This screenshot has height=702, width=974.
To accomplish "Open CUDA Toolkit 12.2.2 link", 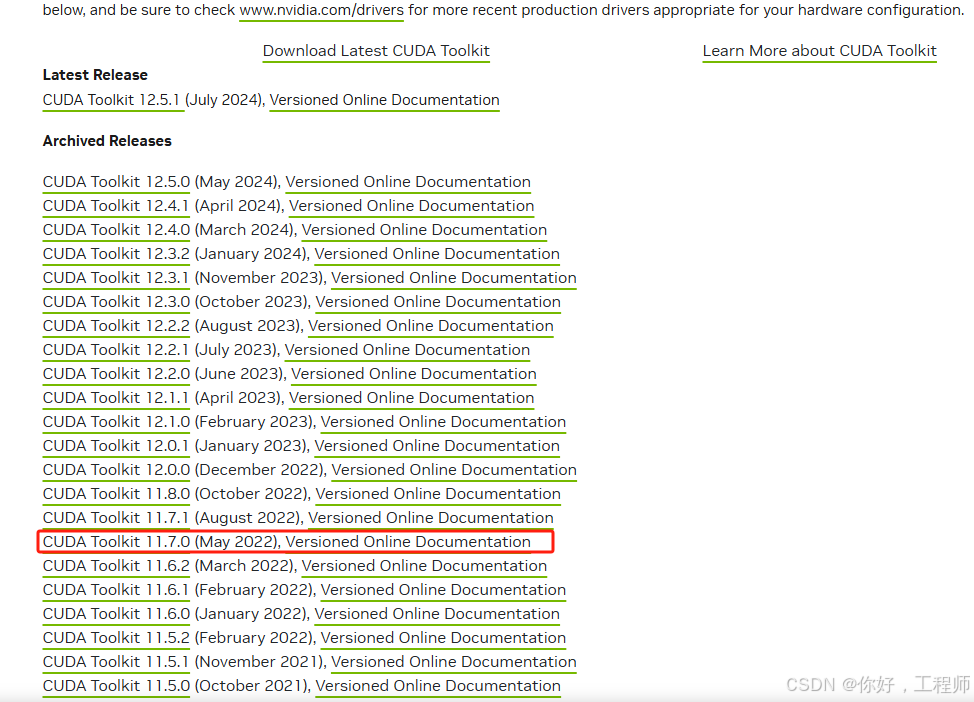I will click(116, 326).
